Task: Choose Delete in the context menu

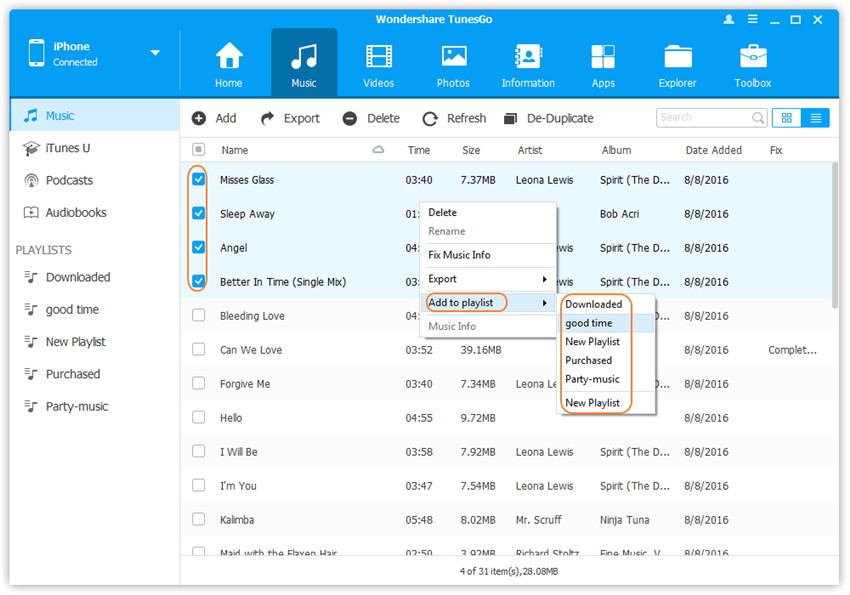Action: click(x=488, y=212)
